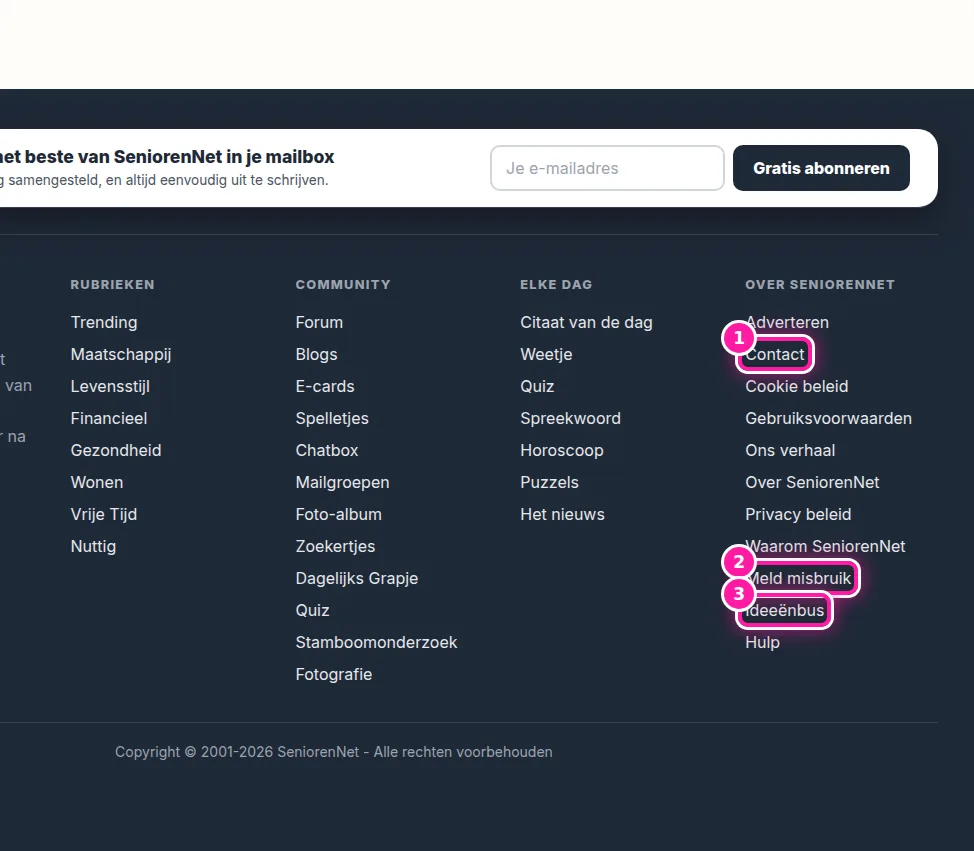Open the Gebruiksvoorwaarden link
Viewport: 974px width, 851px height.
point(828,419)
